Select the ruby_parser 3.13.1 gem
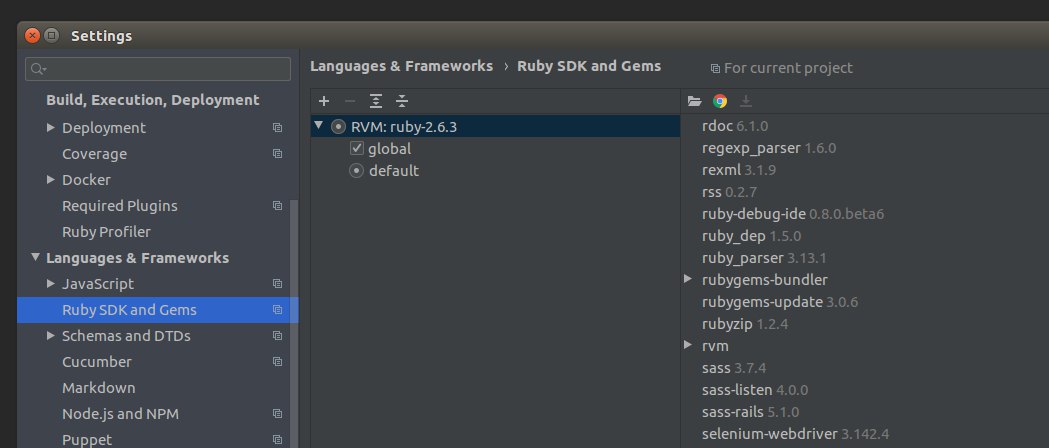 tap(764, 258)
